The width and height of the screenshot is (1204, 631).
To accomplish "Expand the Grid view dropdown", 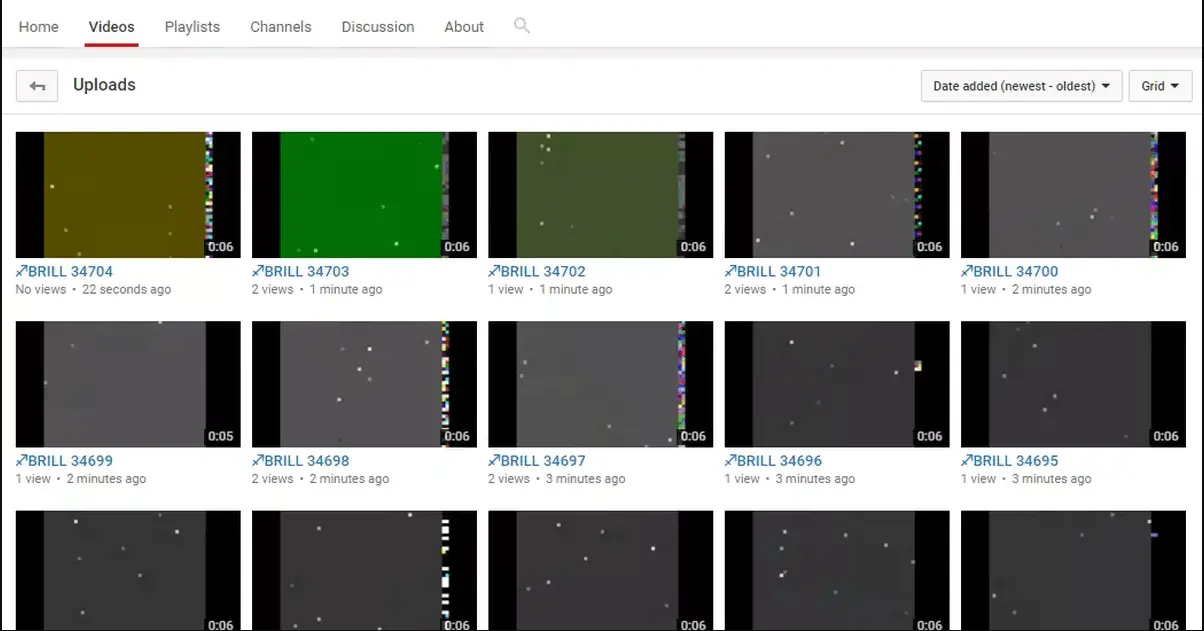I will [x=1160, y=86].
